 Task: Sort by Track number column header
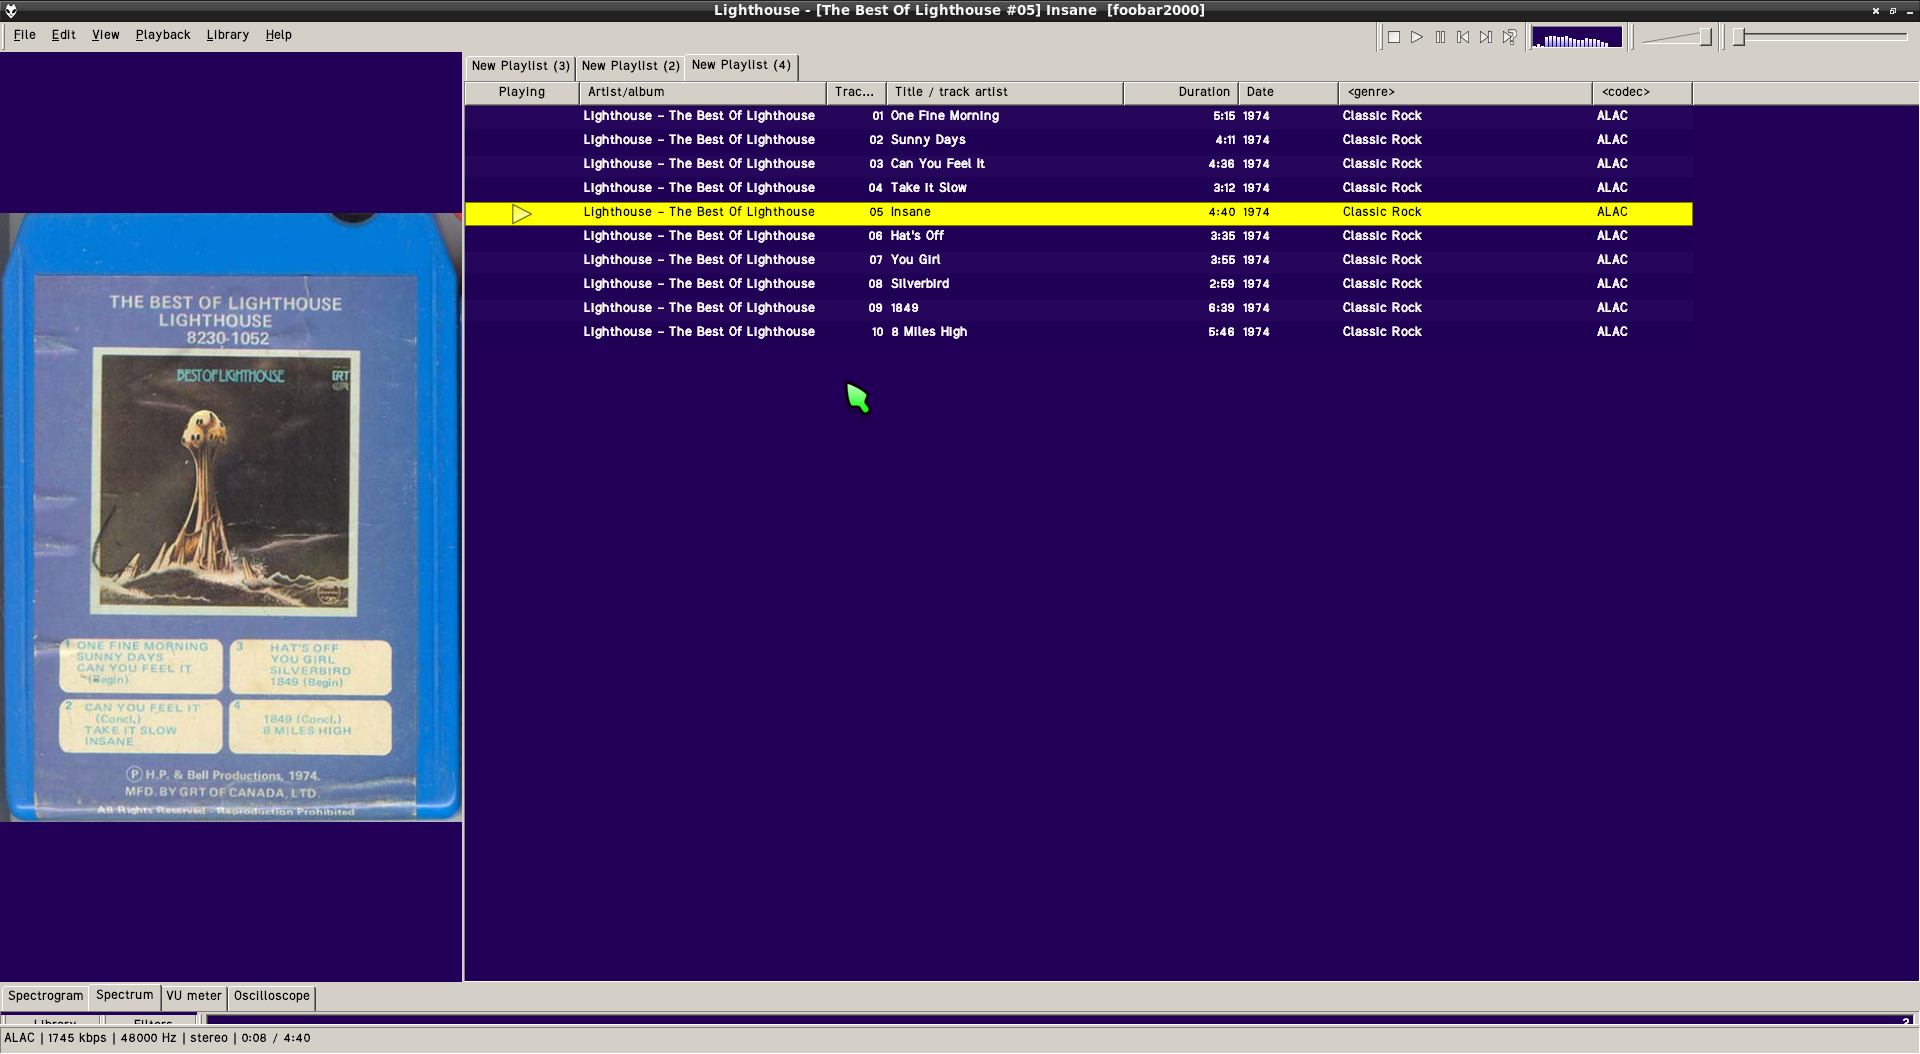(x=856, y=92)
